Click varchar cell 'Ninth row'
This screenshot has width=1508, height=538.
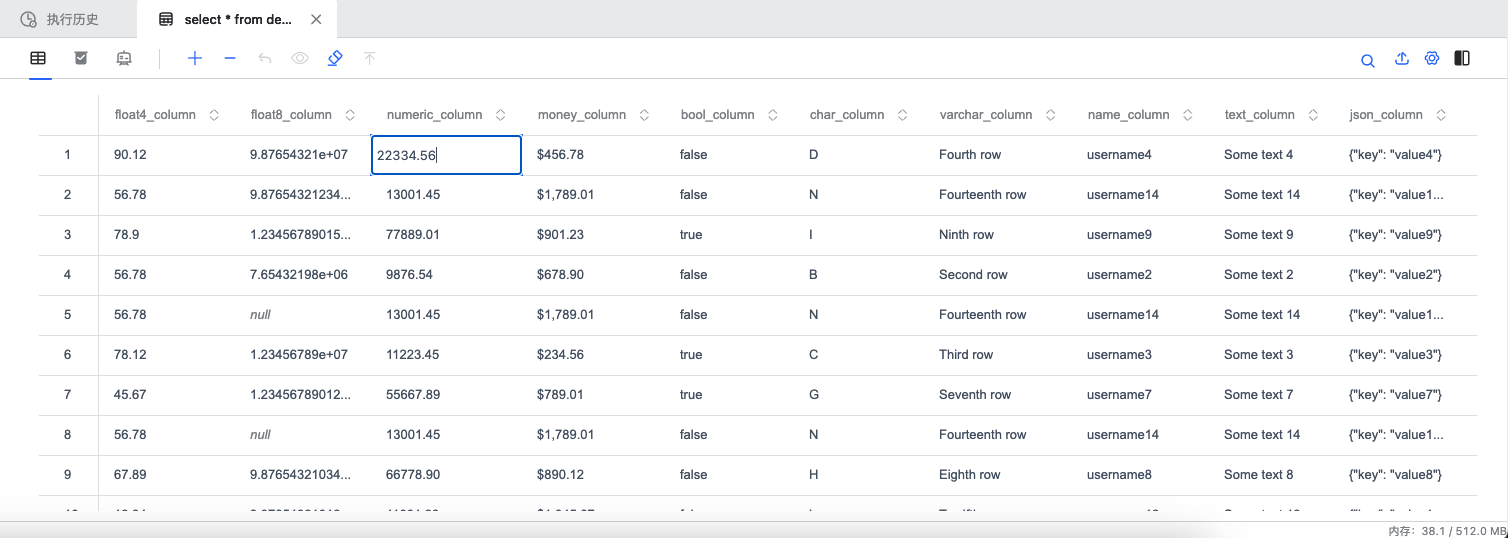tap(966, 235)
